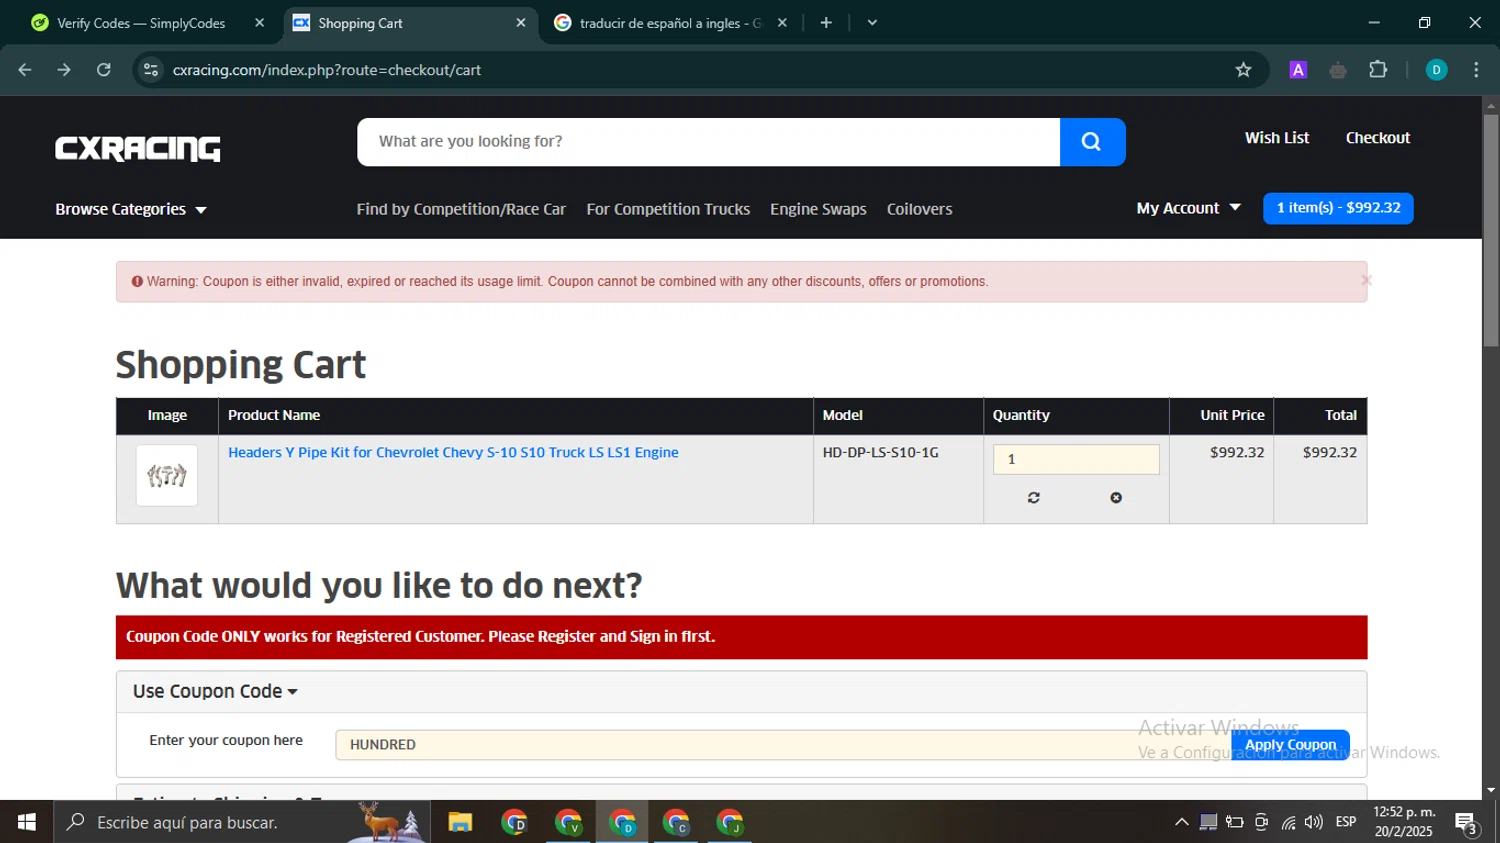Click the Windows taskbar search box
Image resolution: width=1500 pixels, height=843 pixels.
click(242, 822)
